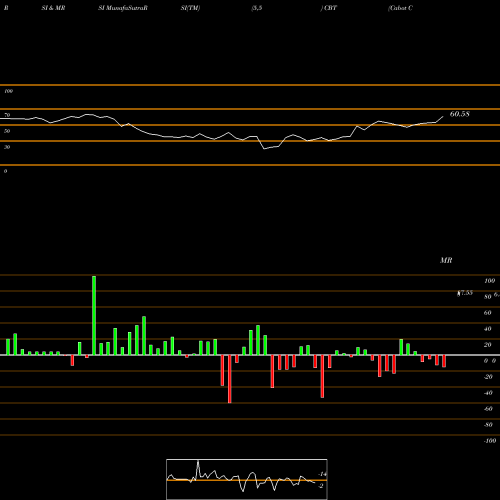The height and width of the screenshot is (500, 500).
Task: Click the 87.55 value near MR axis
Action: click(465, 293)
